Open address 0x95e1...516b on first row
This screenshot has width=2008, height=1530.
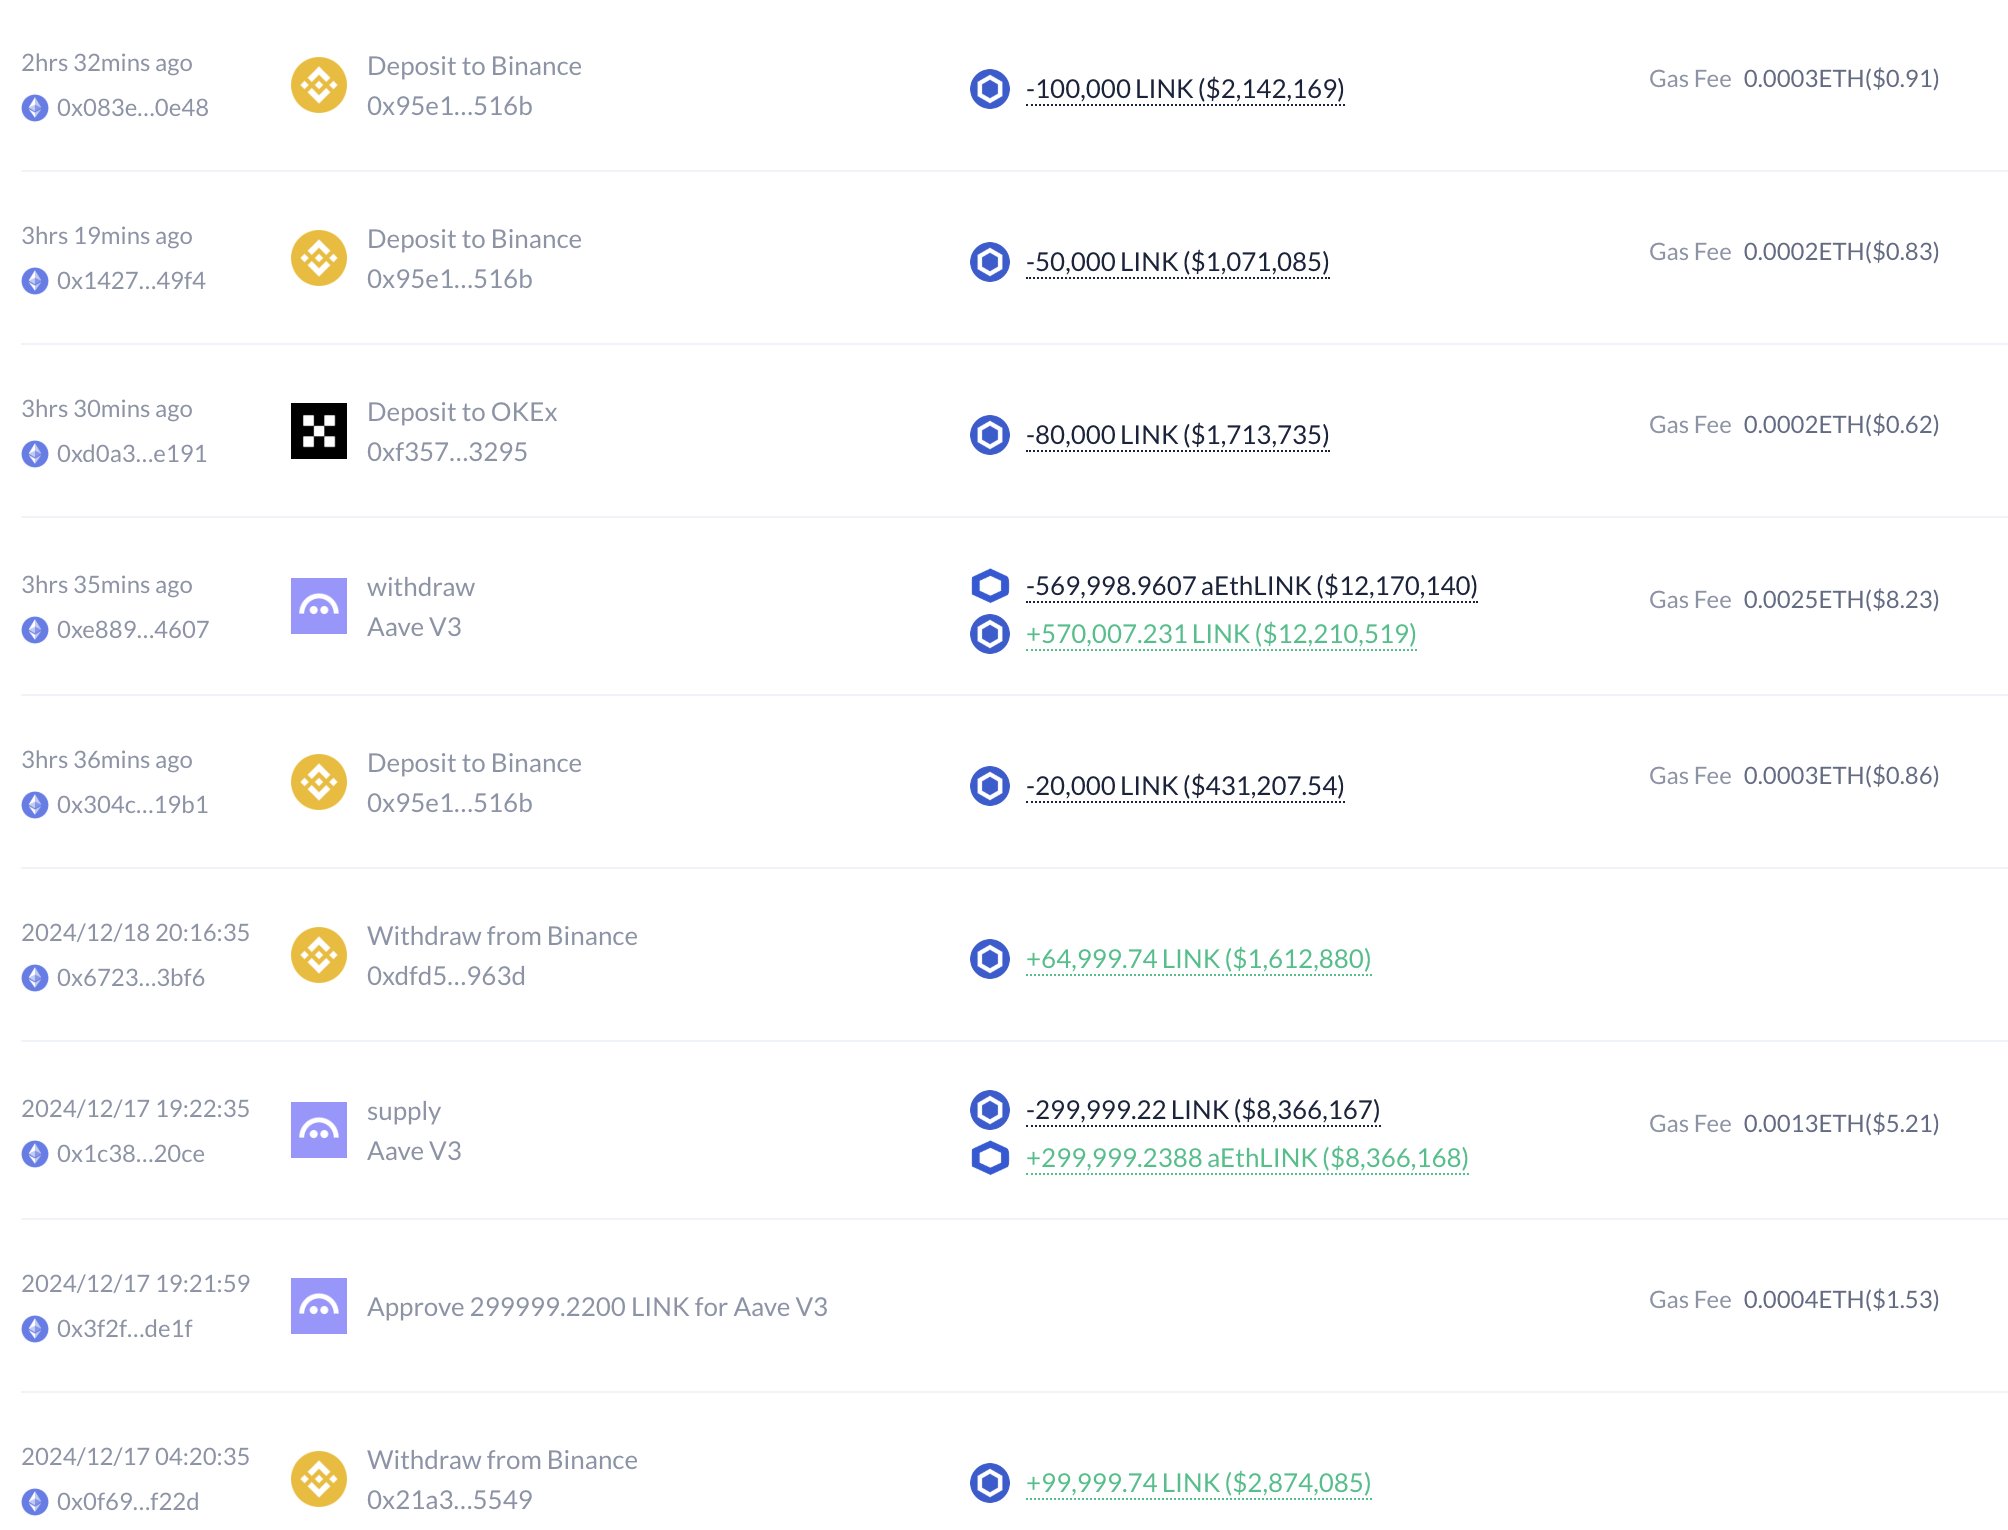[449, 106]
